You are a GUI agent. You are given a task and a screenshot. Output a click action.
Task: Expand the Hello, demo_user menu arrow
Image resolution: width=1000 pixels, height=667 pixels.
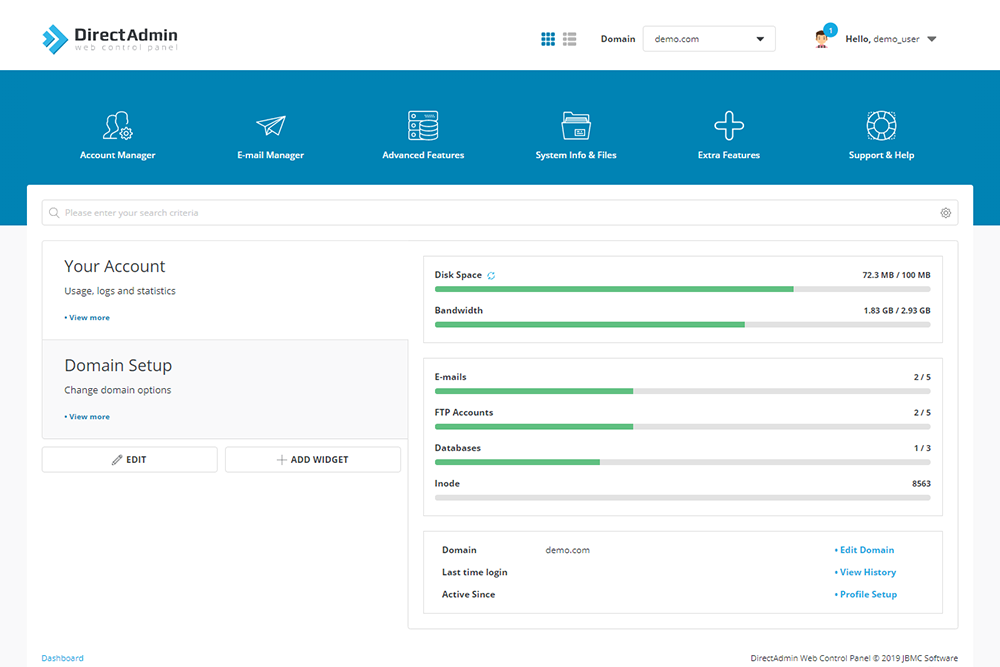[932, 39]
